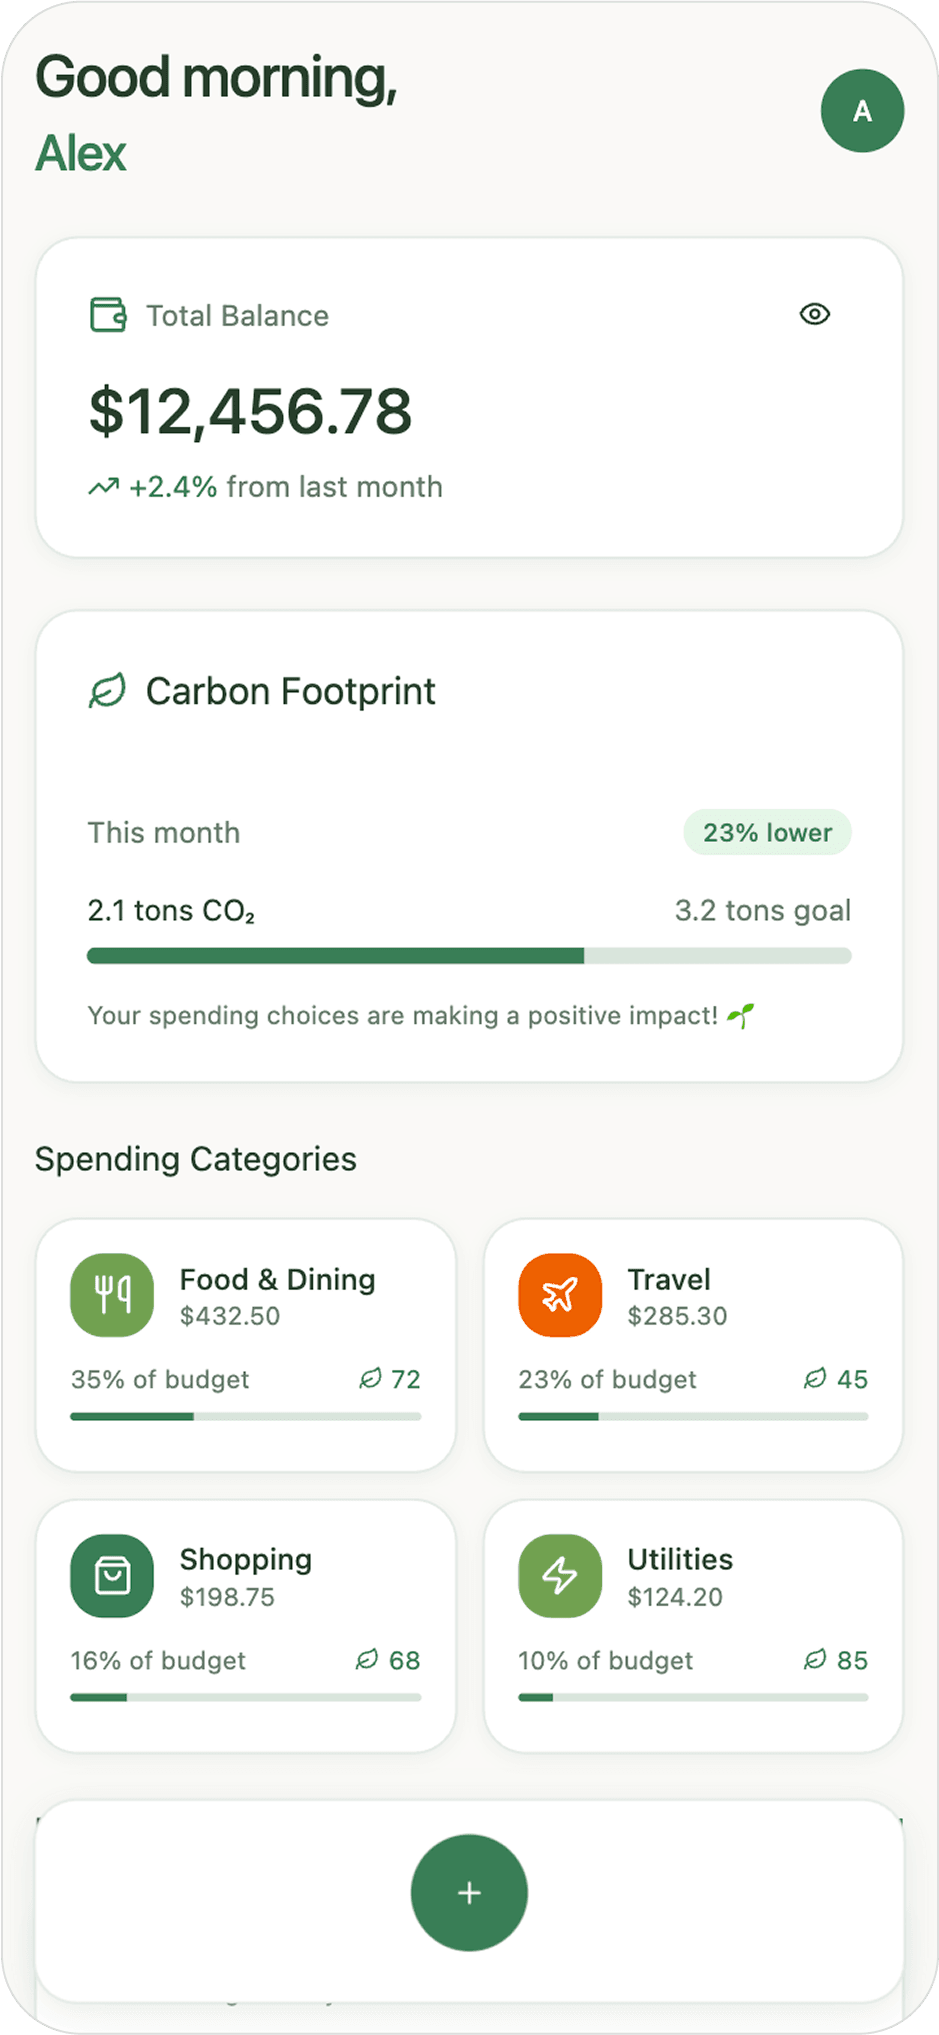Image resolution: width=939 pixels, height=2035 pixels.
Task: Tap the Food & Dining fork icon
Action: click(112, 1295)
